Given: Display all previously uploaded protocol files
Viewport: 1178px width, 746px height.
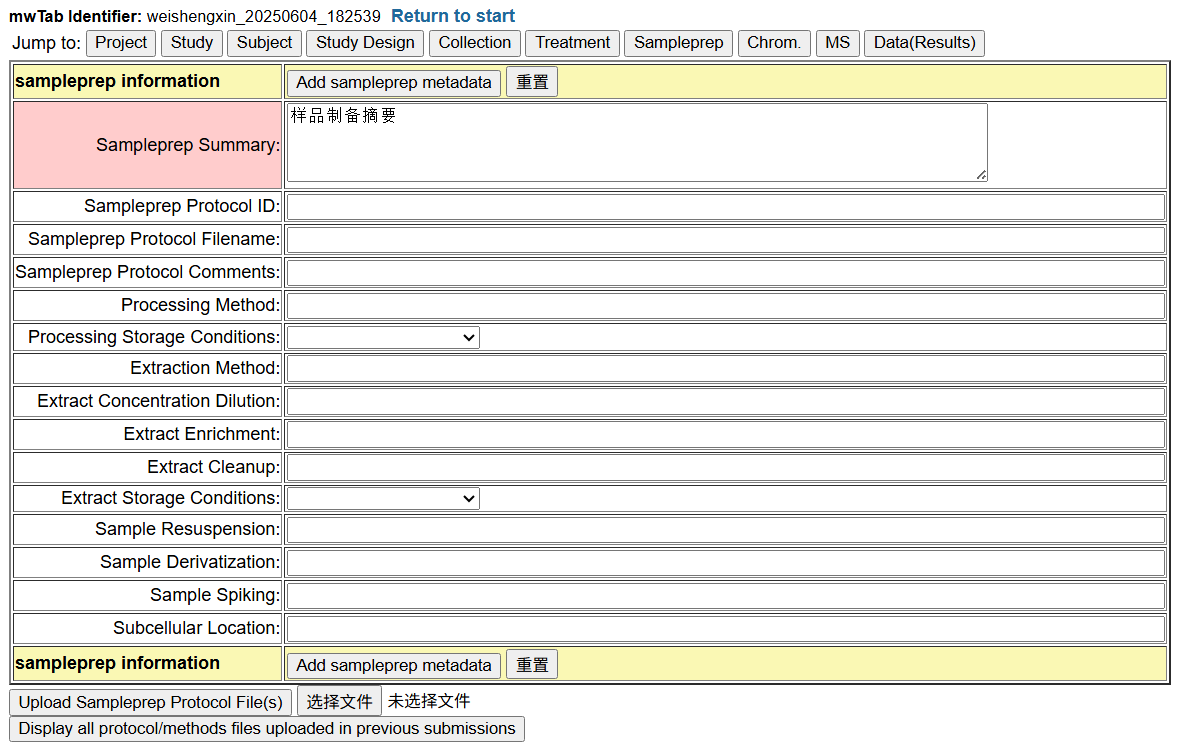Looking at the screenshot, I should 267,729.
